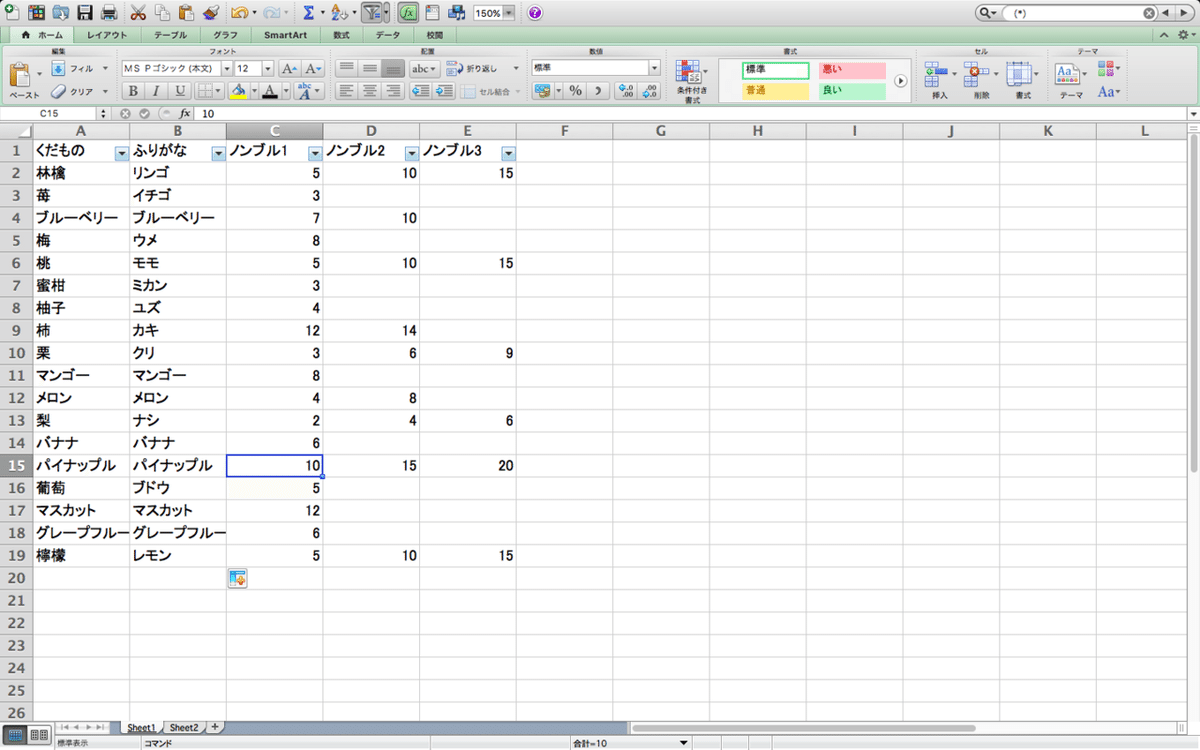Toggle the formula bar fx toolbar button
1200x750 pixels.
409,13
